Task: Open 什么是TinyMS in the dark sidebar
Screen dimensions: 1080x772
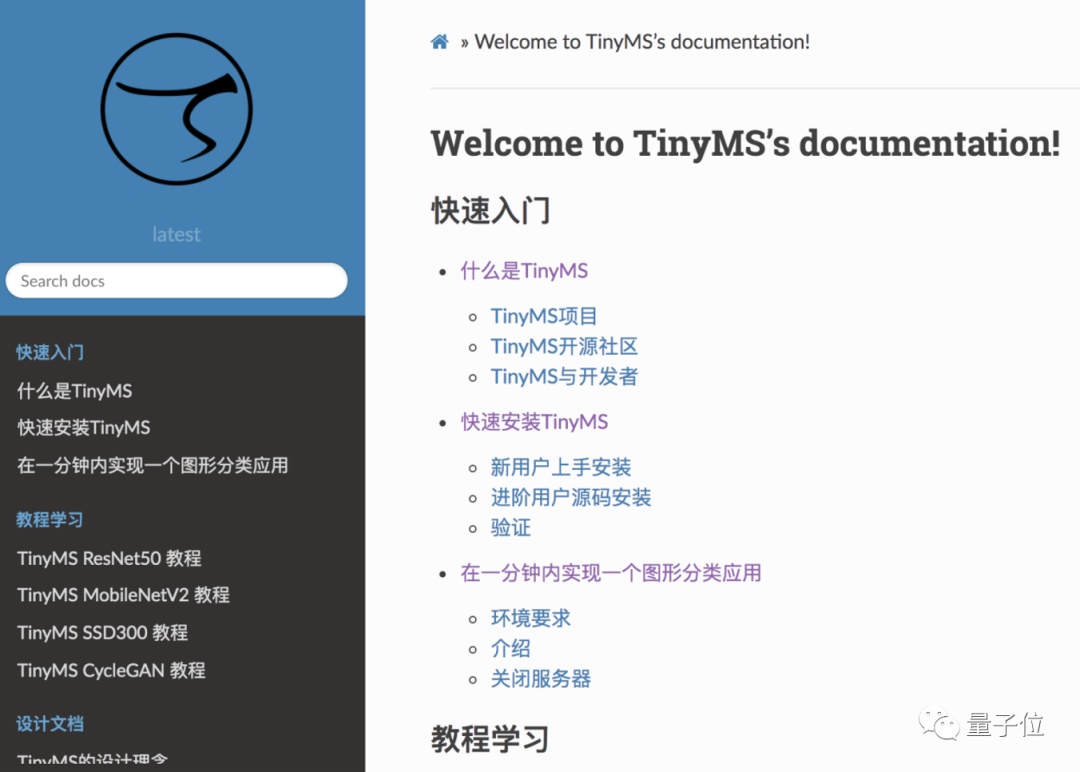Action: pos(74,391)
